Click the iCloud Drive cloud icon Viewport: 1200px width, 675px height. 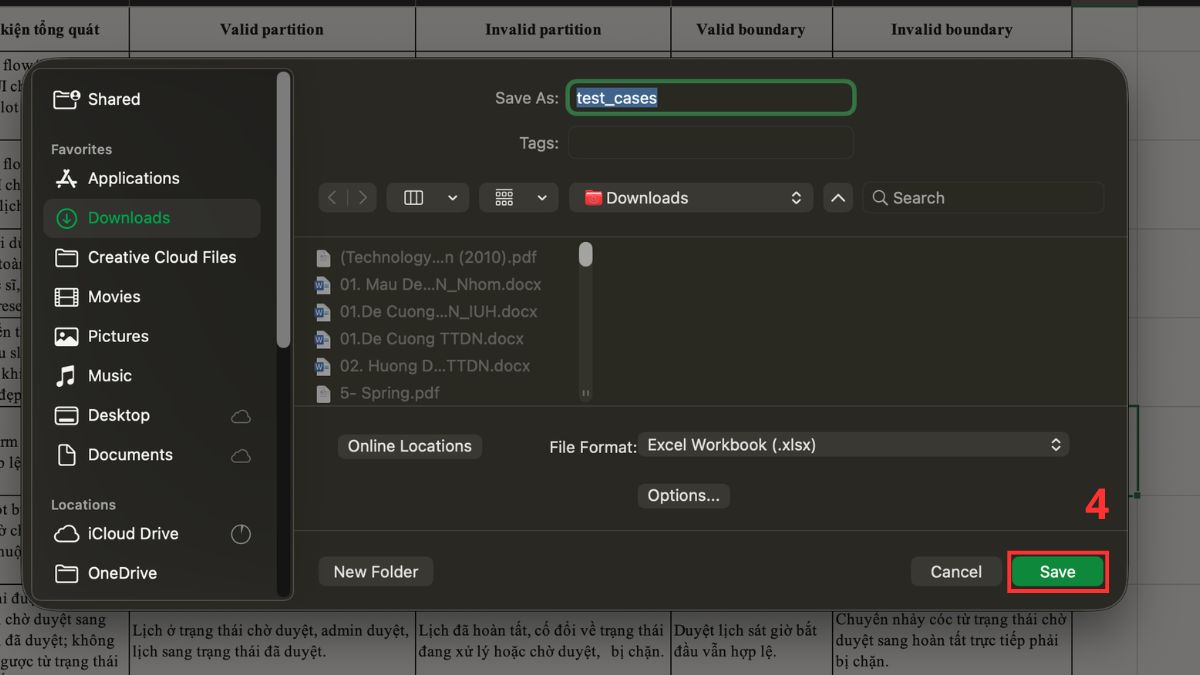(67, 534)
